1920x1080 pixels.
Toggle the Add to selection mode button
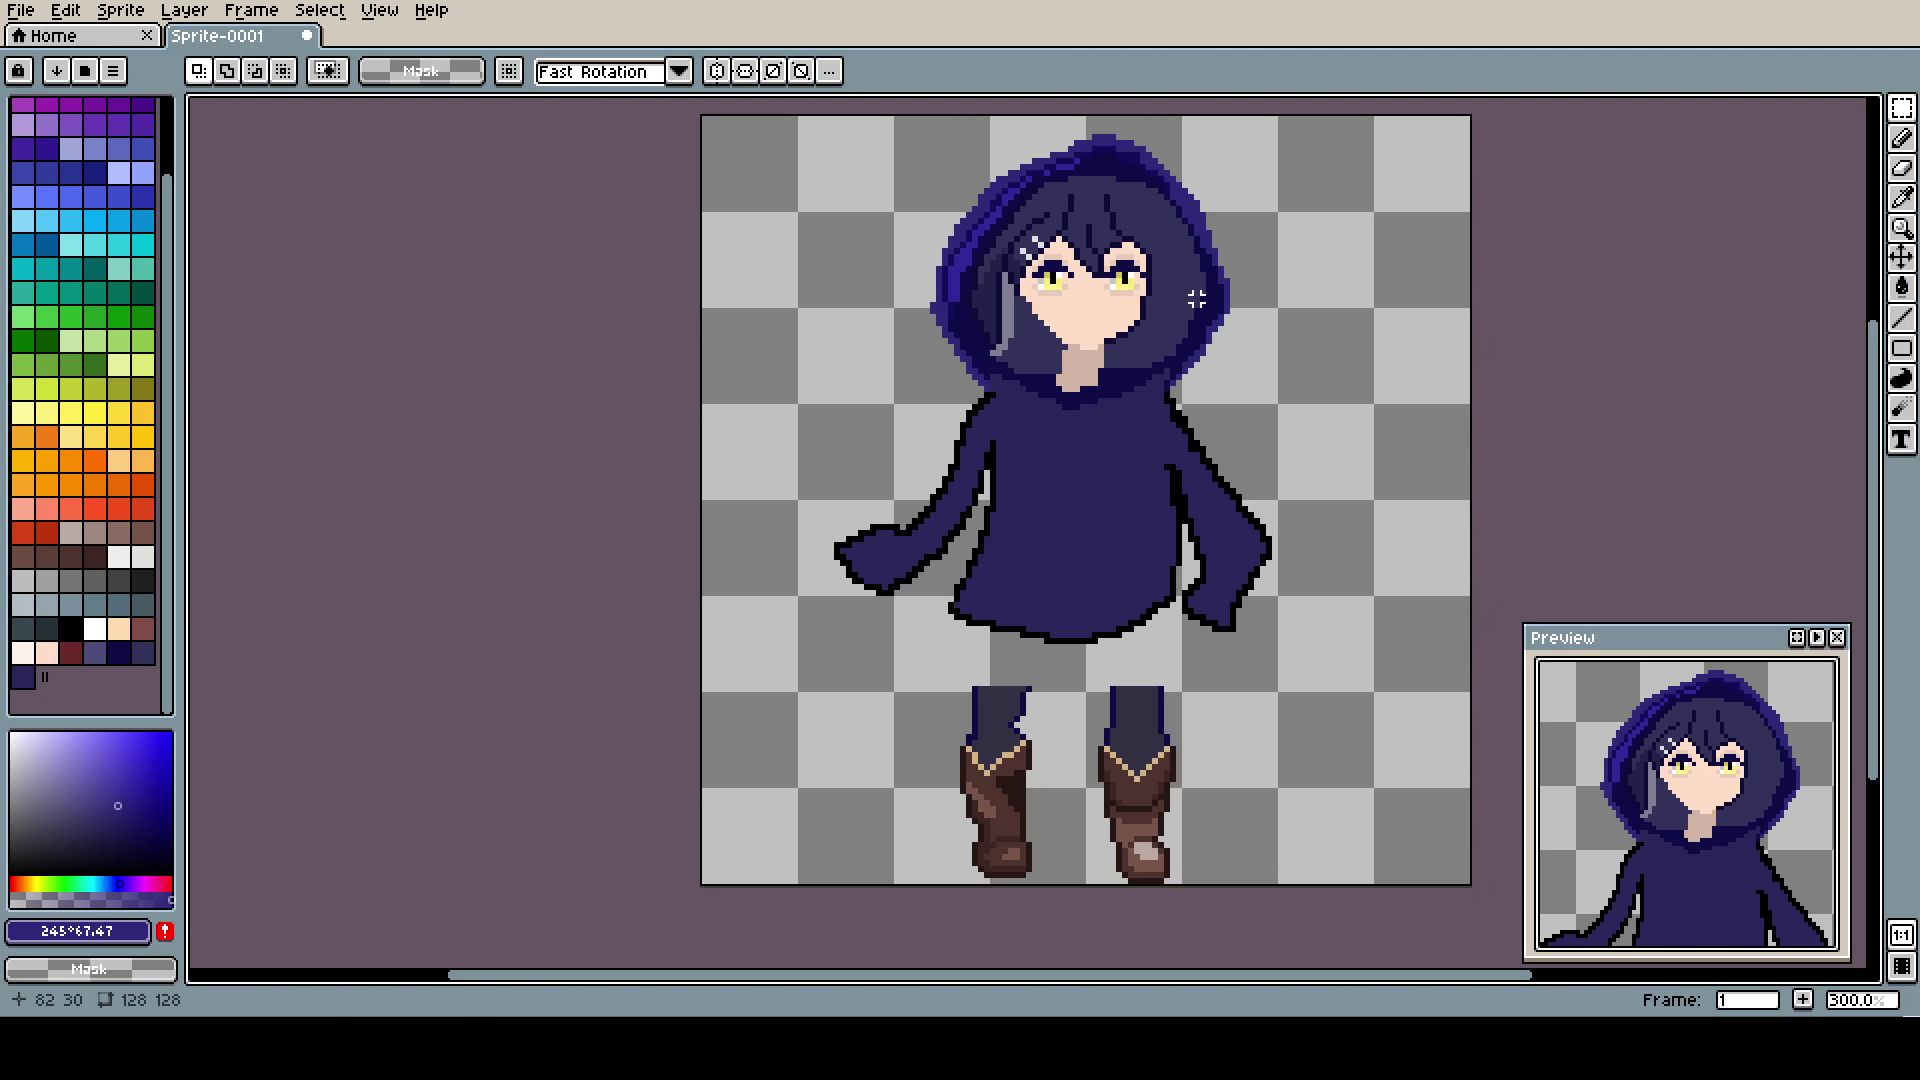[227, 71]
